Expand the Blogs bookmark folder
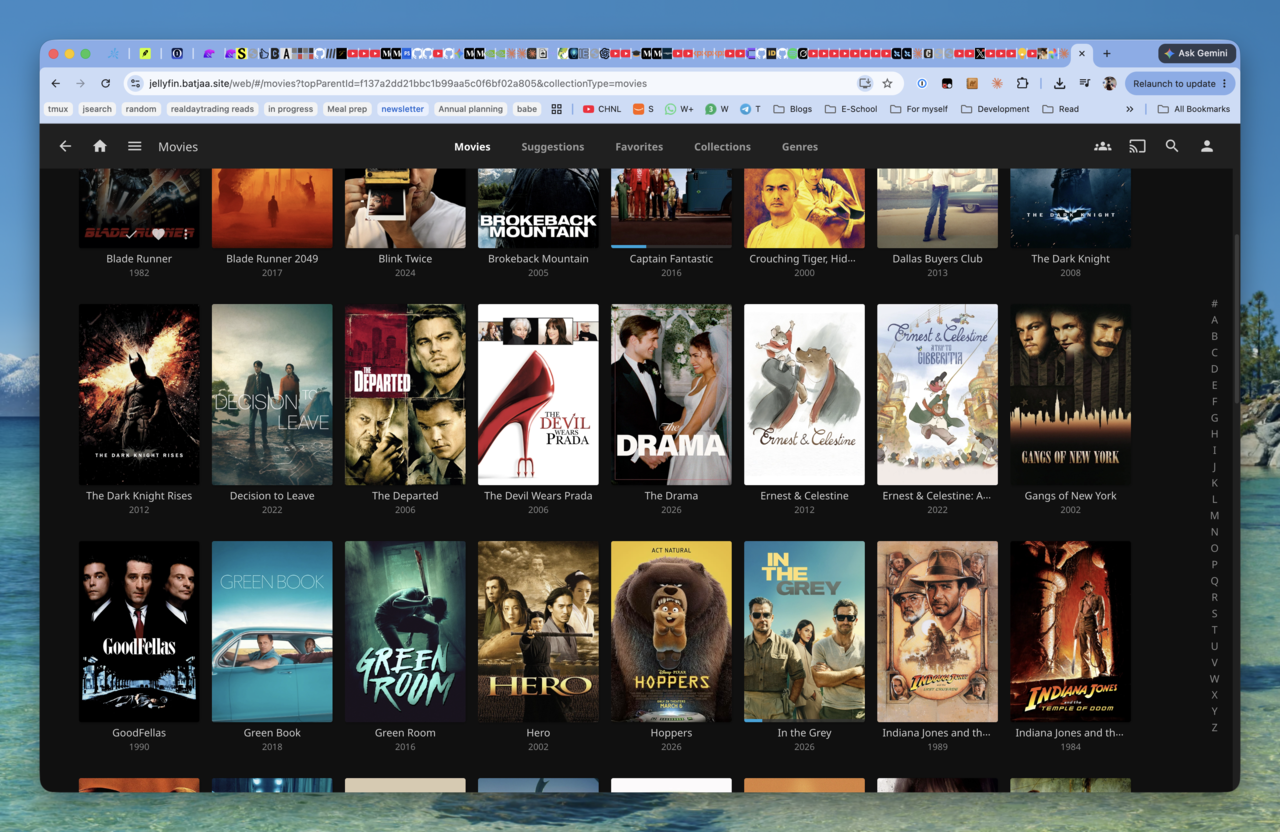The width and height of the screenshot is (1280, 832). tap(791, 109)
